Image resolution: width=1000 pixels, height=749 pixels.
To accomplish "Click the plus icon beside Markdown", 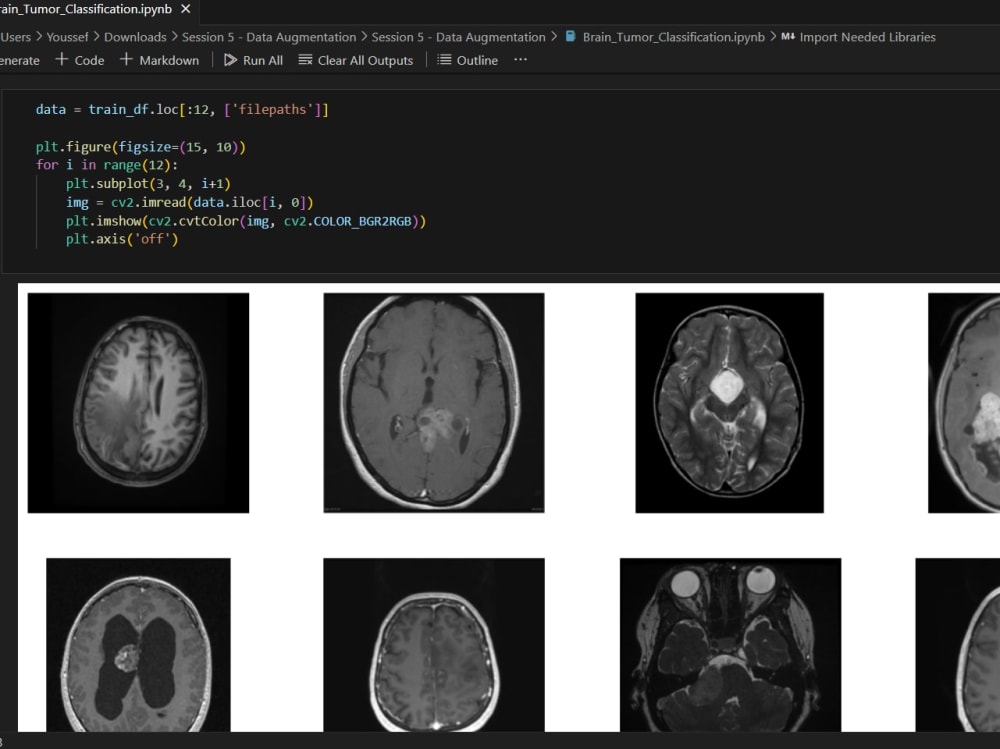I will click(x=126, y=59).
